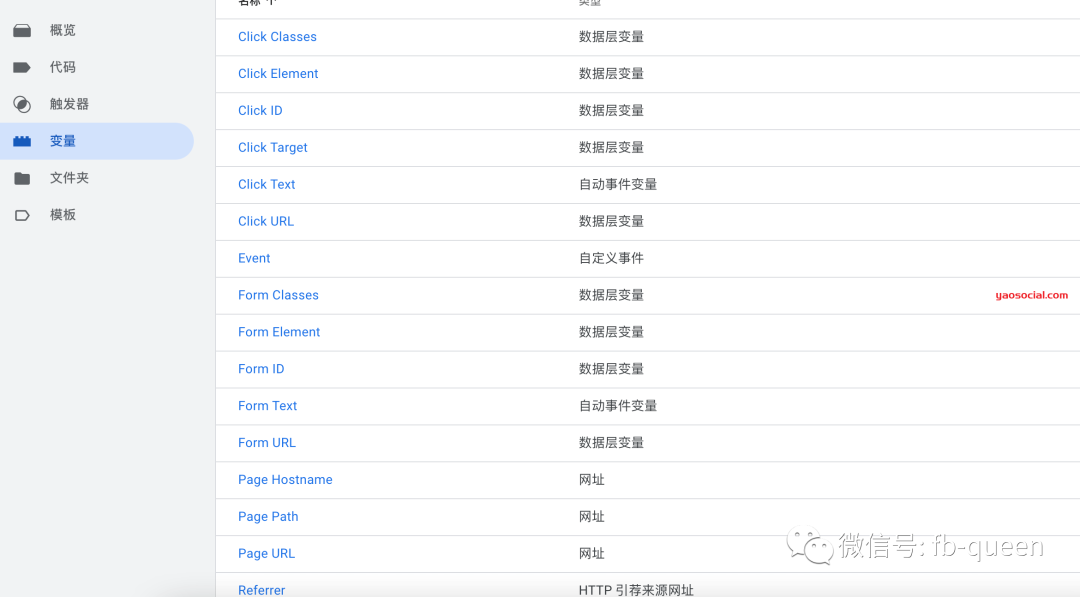
Task: Select the 模板 (Templates) icon in sidebar
Action: pos(22,214)
